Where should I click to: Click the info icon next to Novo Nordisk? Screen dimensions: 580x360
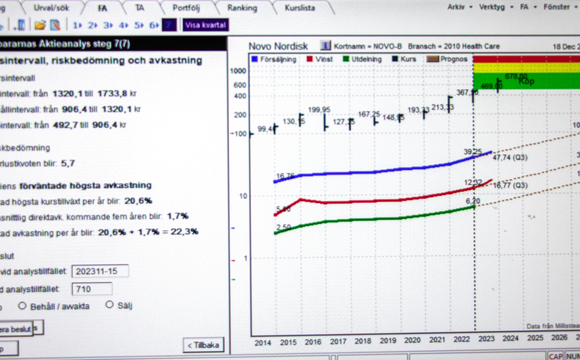tap(325, 46)
